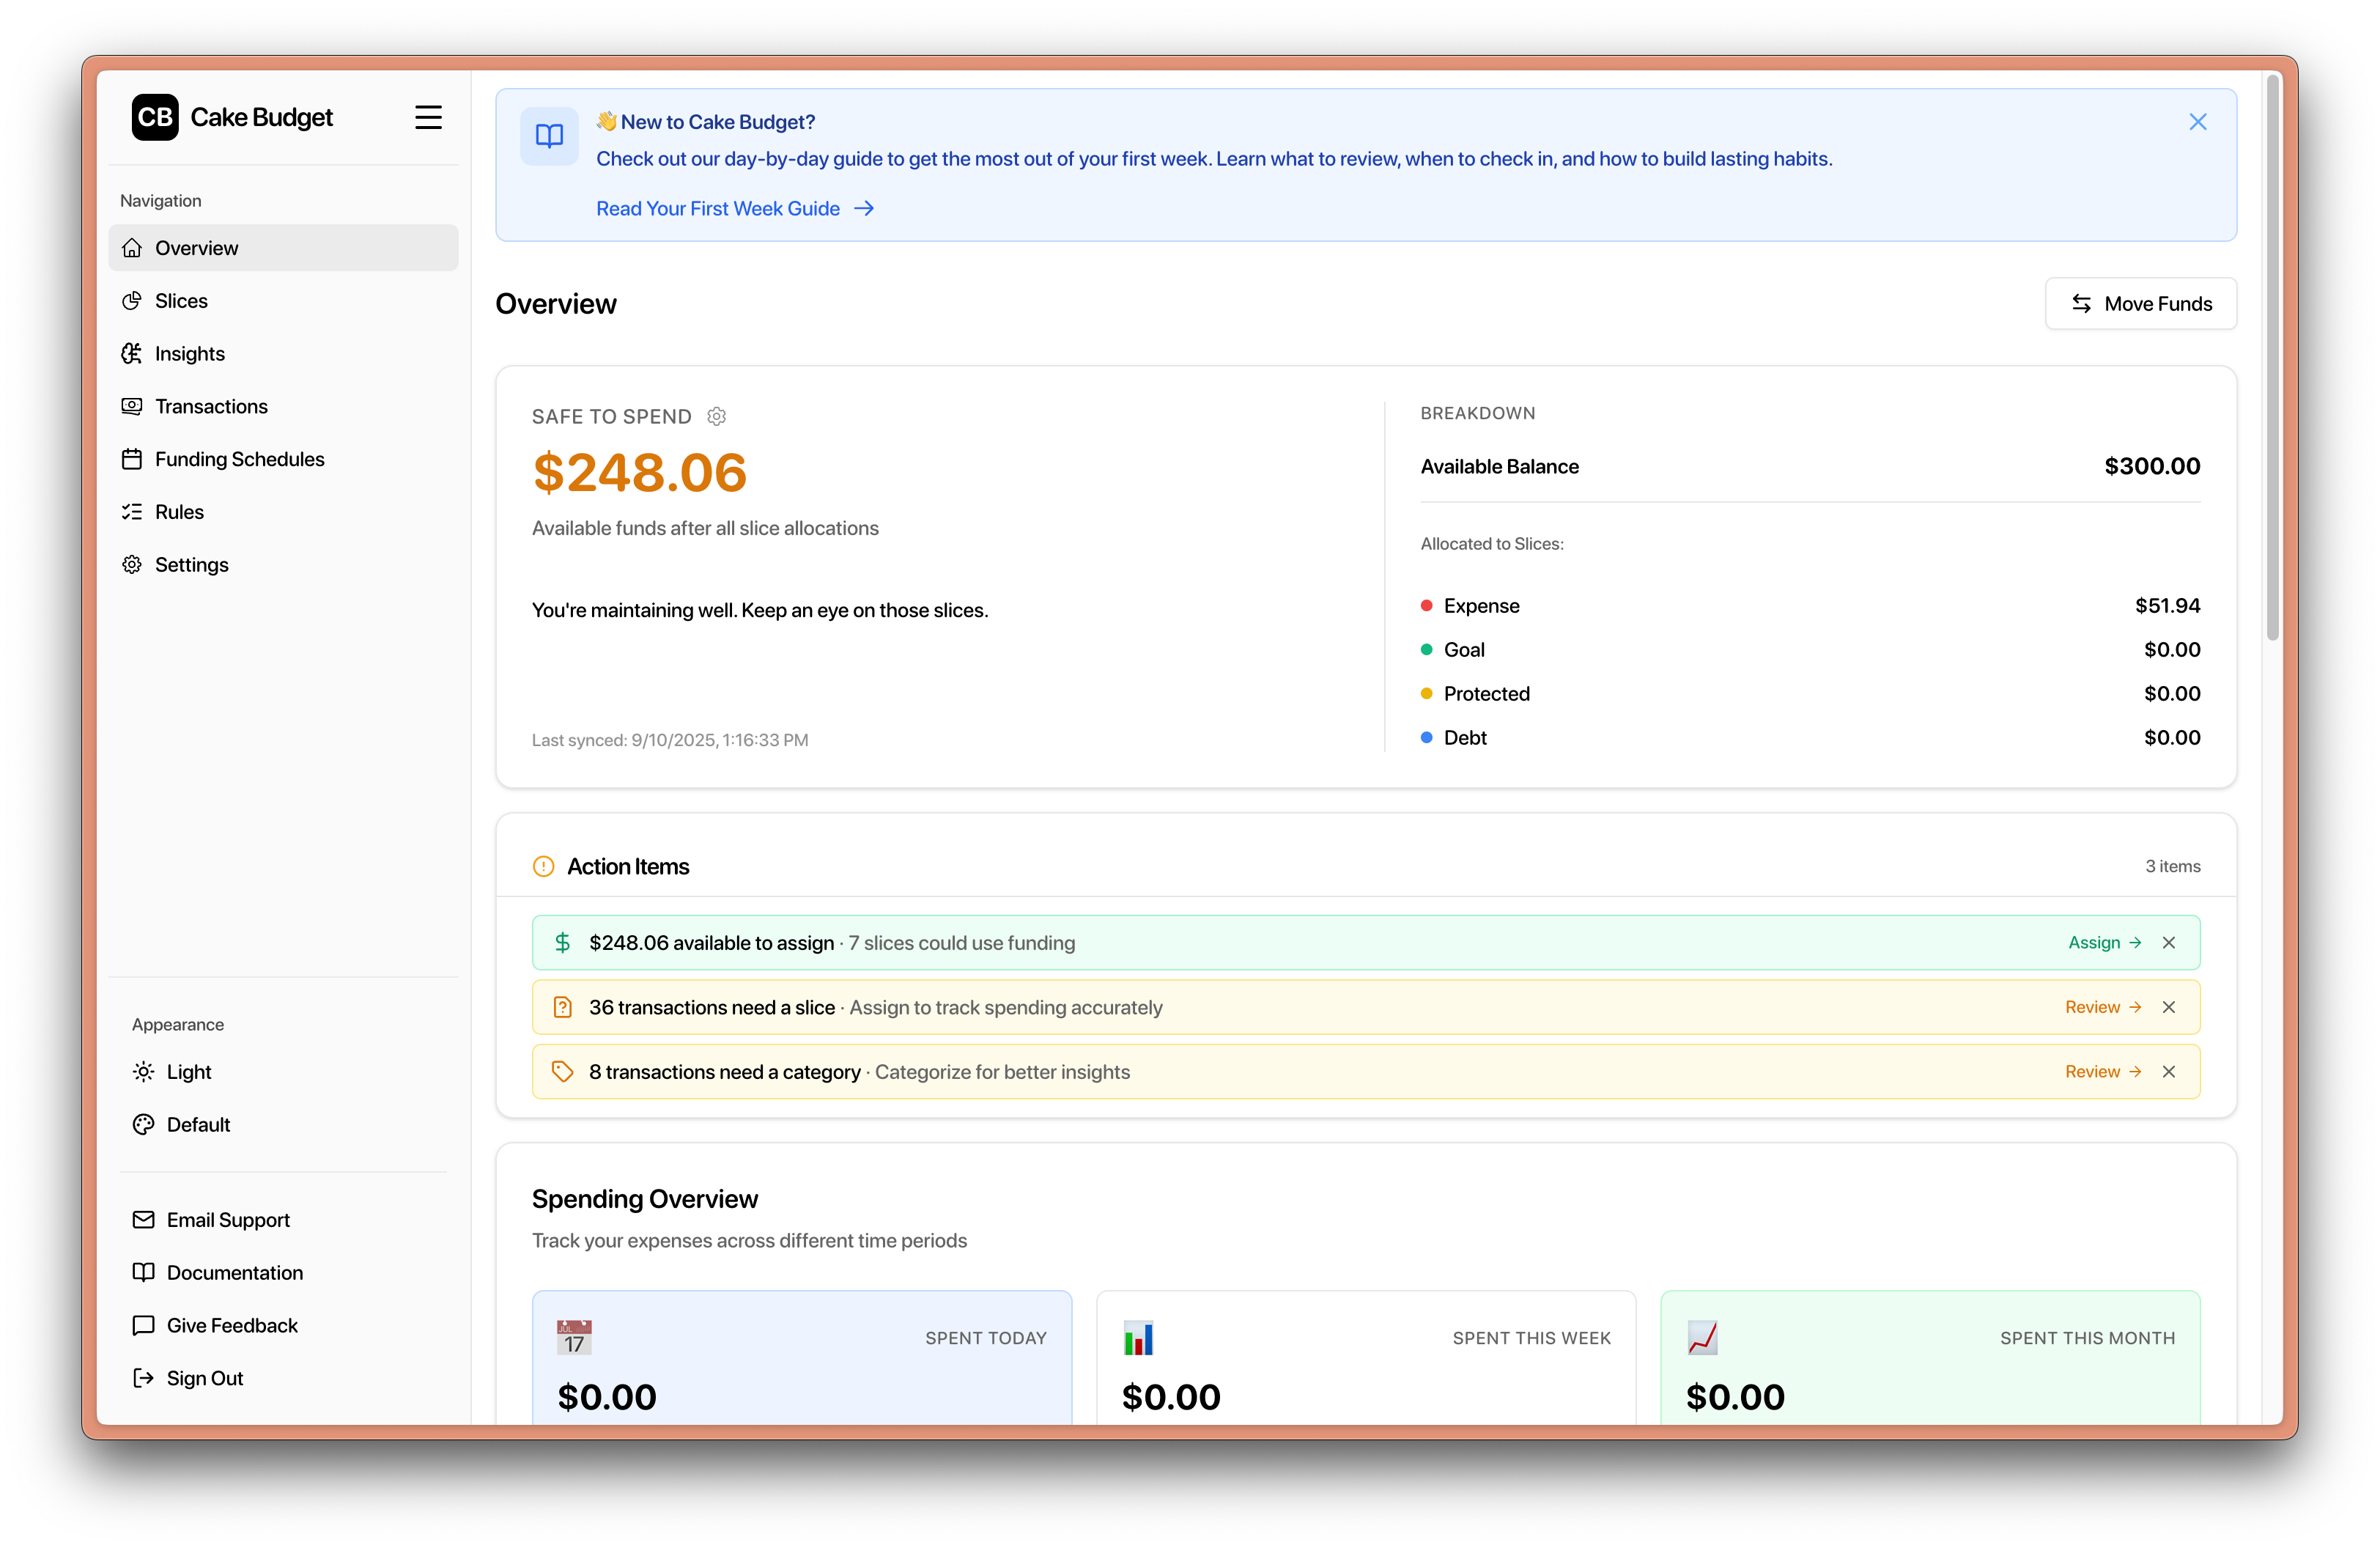Open Safe to Spend settings gear

(716, 416)
